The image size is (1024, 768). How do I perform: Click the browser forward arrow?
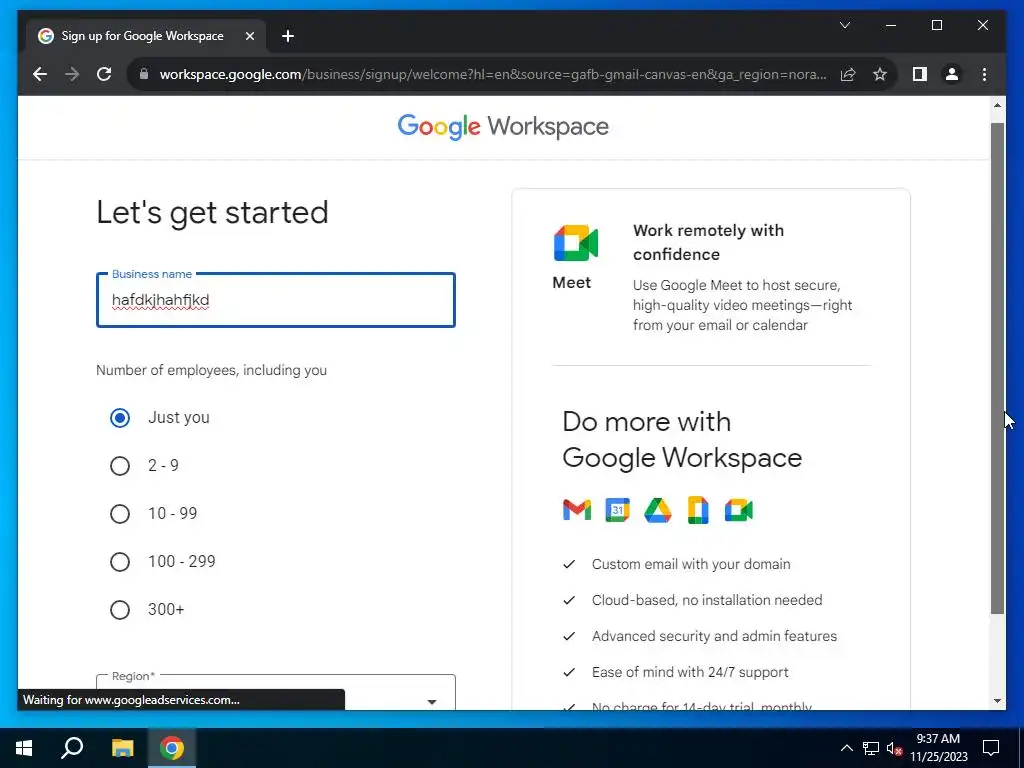(x=72, y=74)
